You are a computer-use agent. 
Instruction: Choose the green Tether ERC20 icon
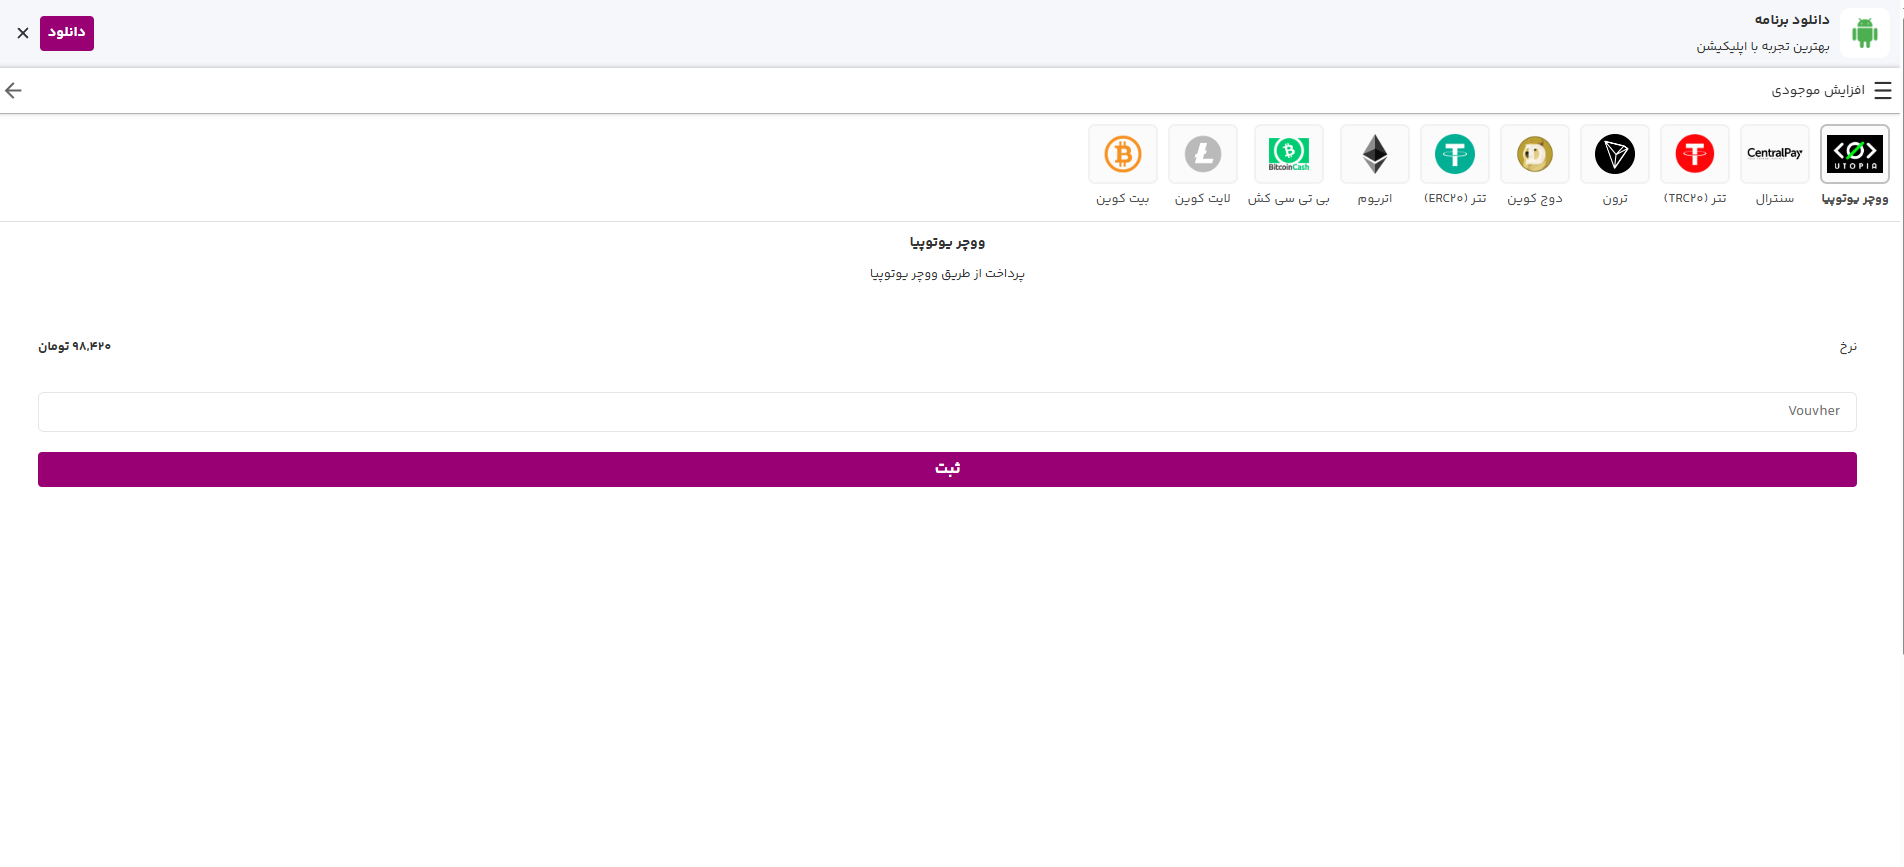point(1454,154)
